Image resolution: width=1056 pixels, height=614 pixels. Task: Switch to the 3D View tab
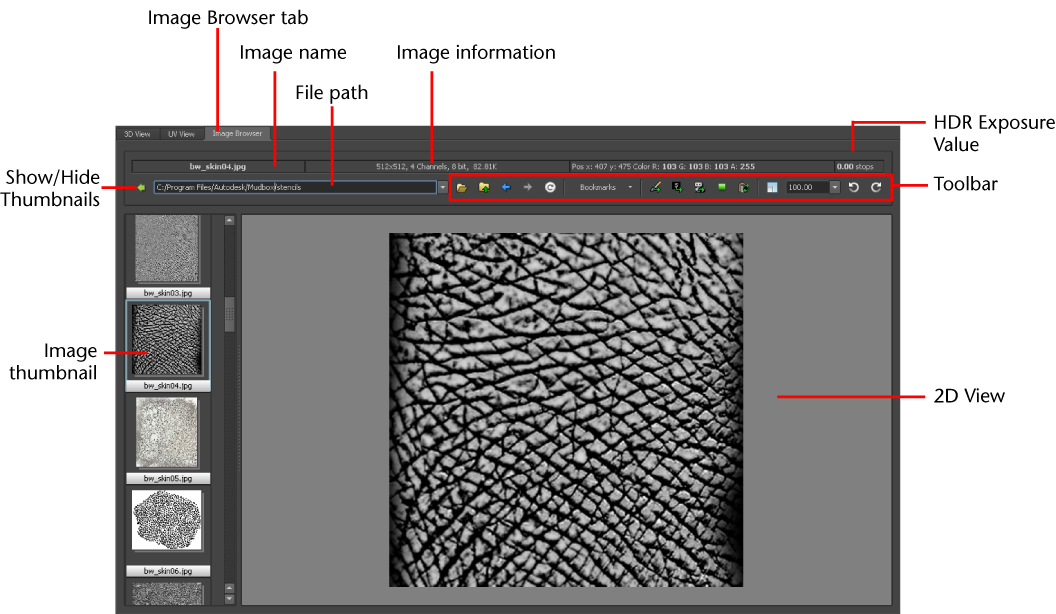click(137, 134)
